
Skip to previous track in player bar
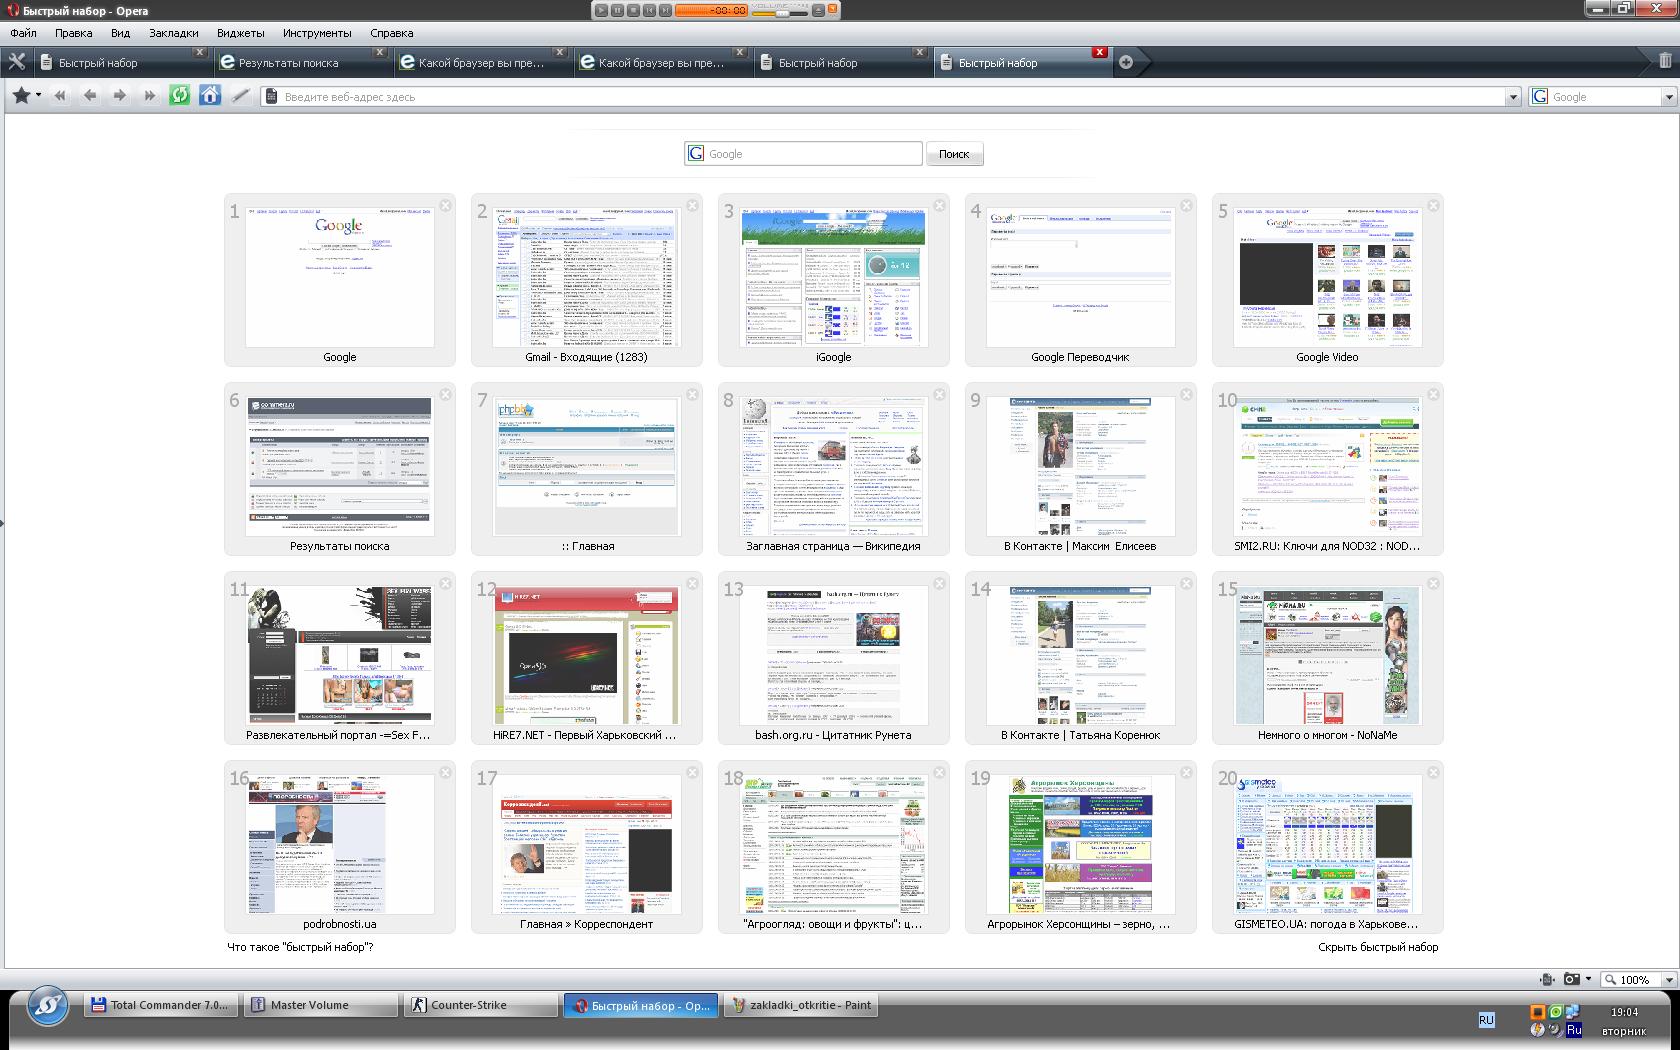click(649, 10)
